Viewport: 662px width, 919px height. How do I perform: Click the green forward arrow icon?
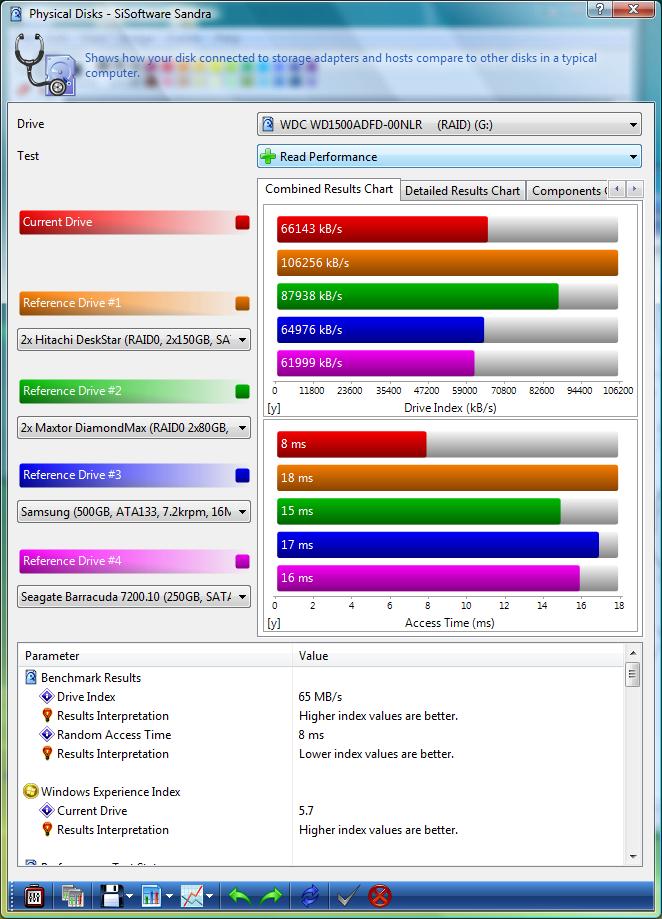pyautogui.click(x=271, y=896)
